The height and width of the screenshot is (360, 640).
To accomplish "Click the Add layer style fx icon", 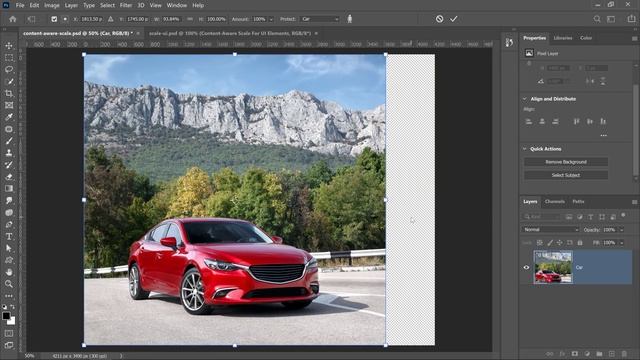I will (562, 353).
